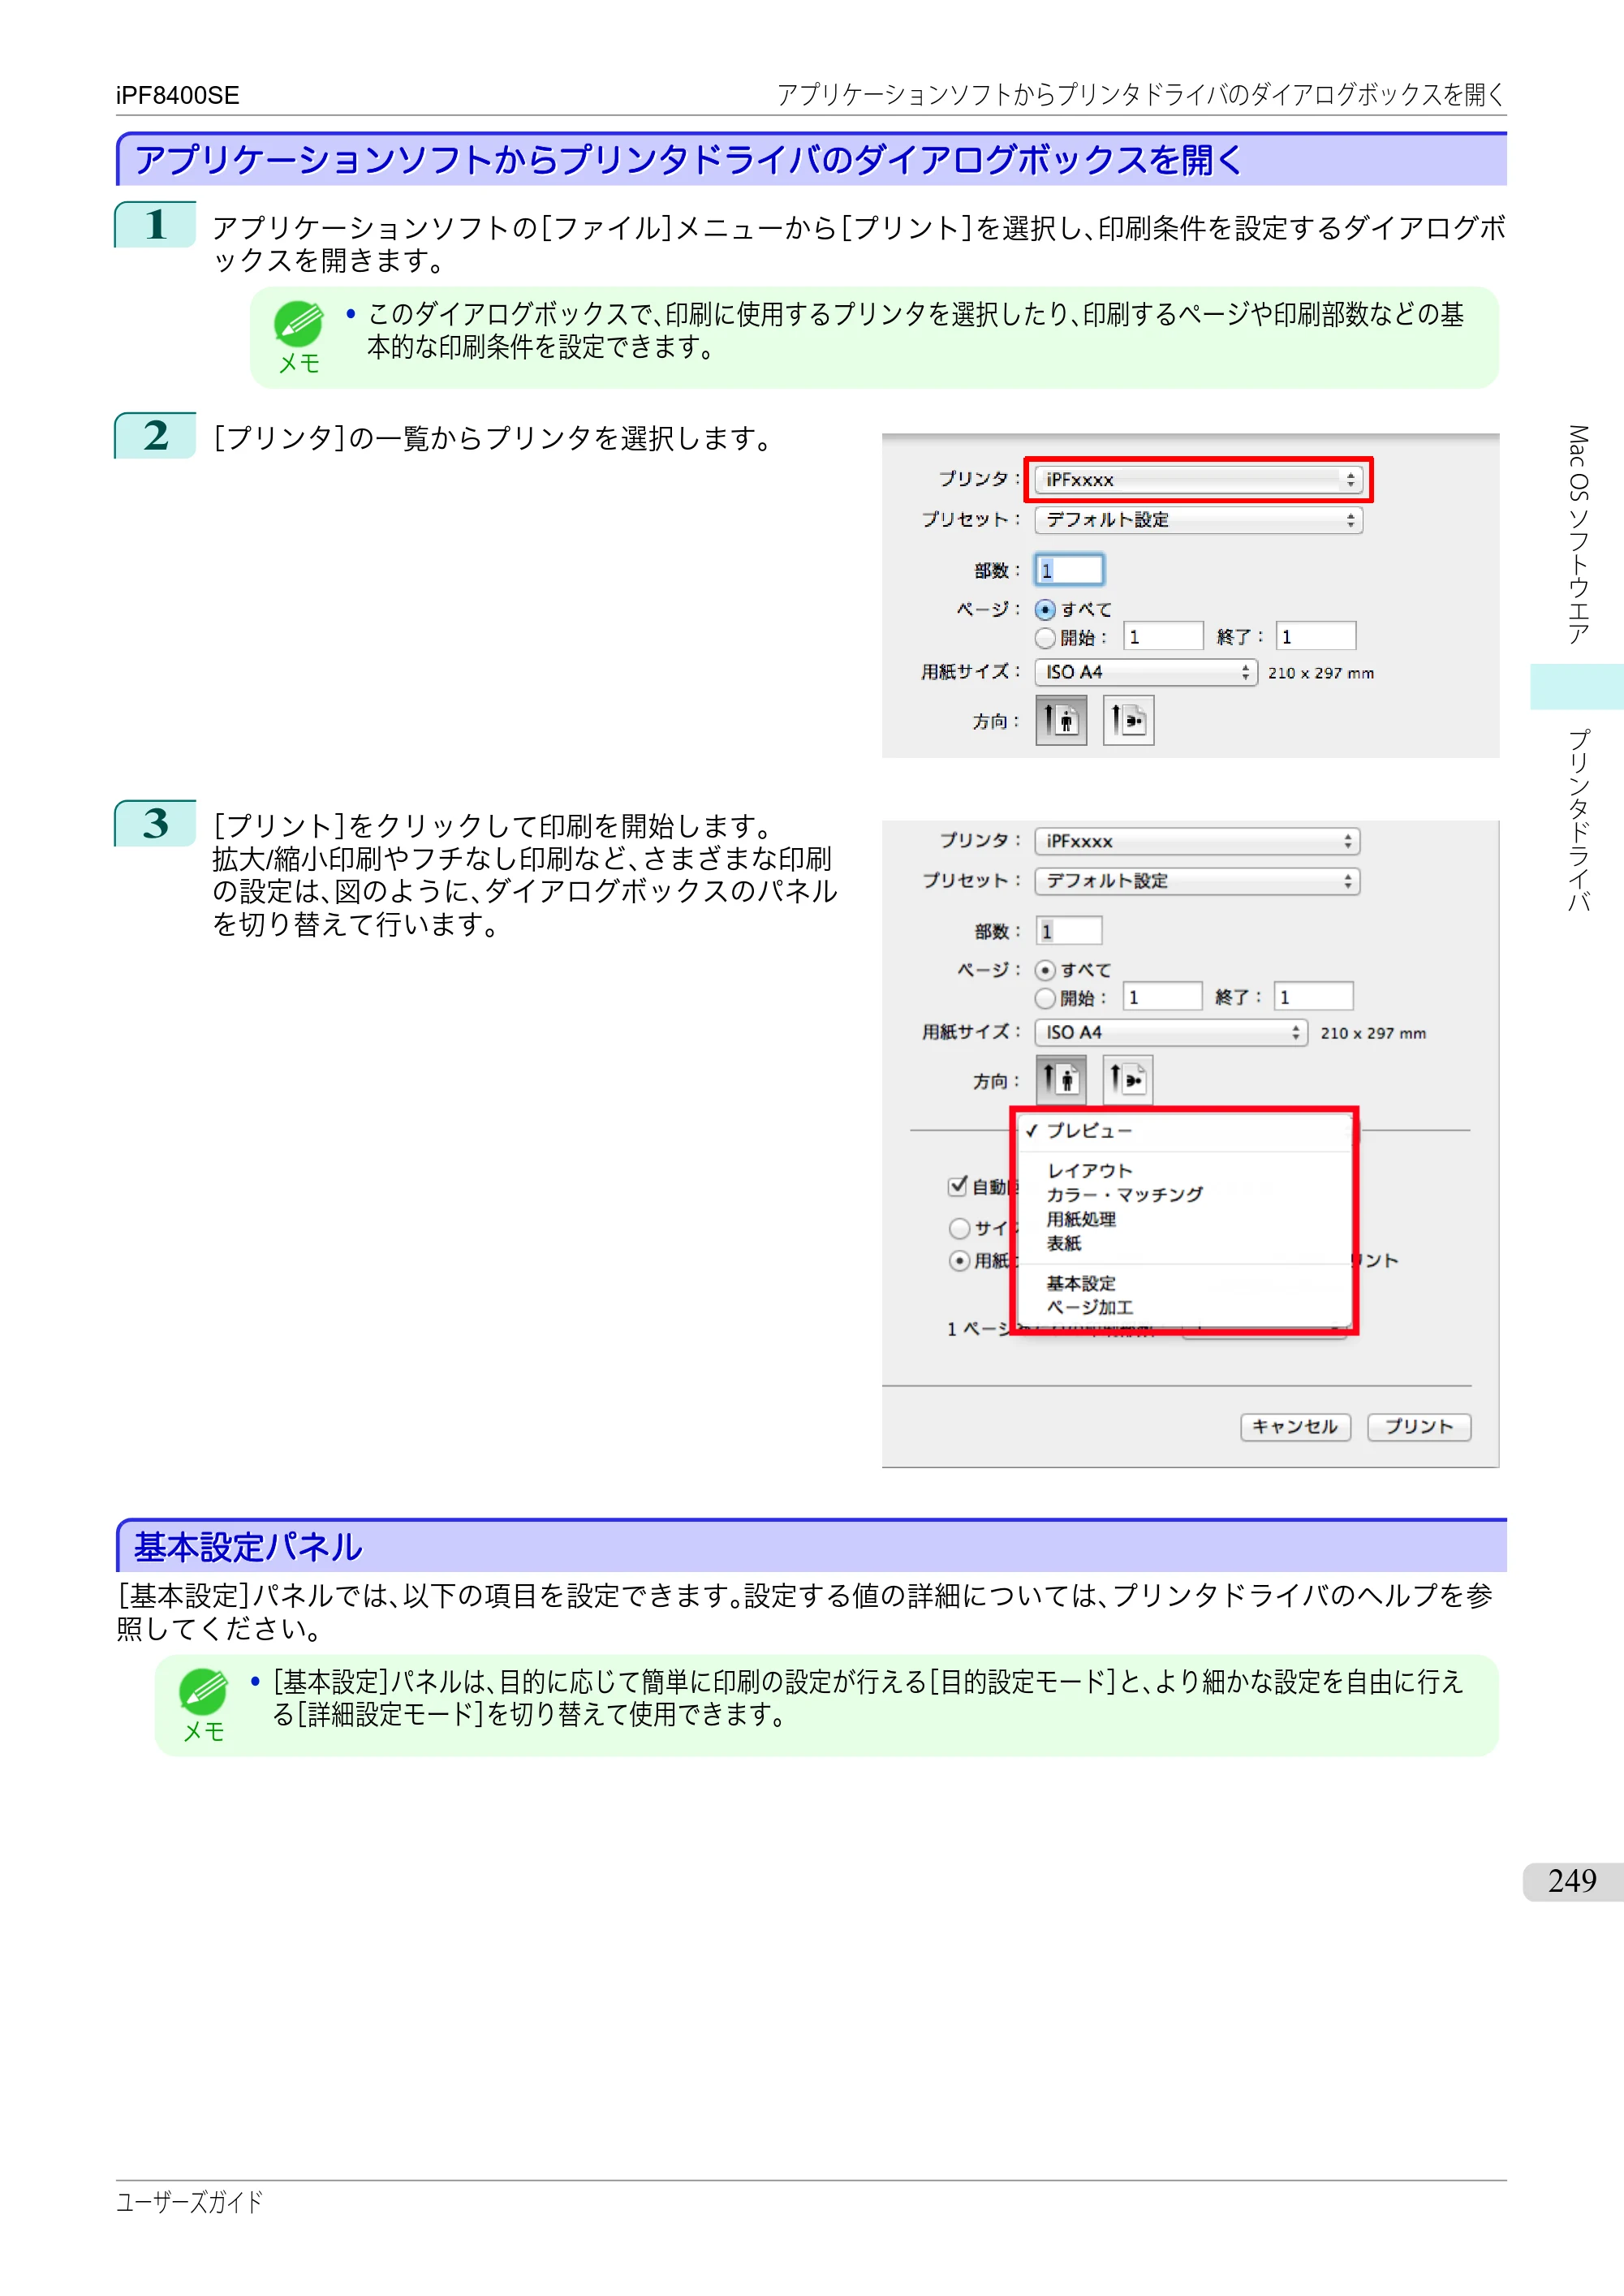
Task: Expand the プリンタ iPFxxxx dropdown in step 3 dialog
Action: pyautogui.click(x=1197, y=841)
